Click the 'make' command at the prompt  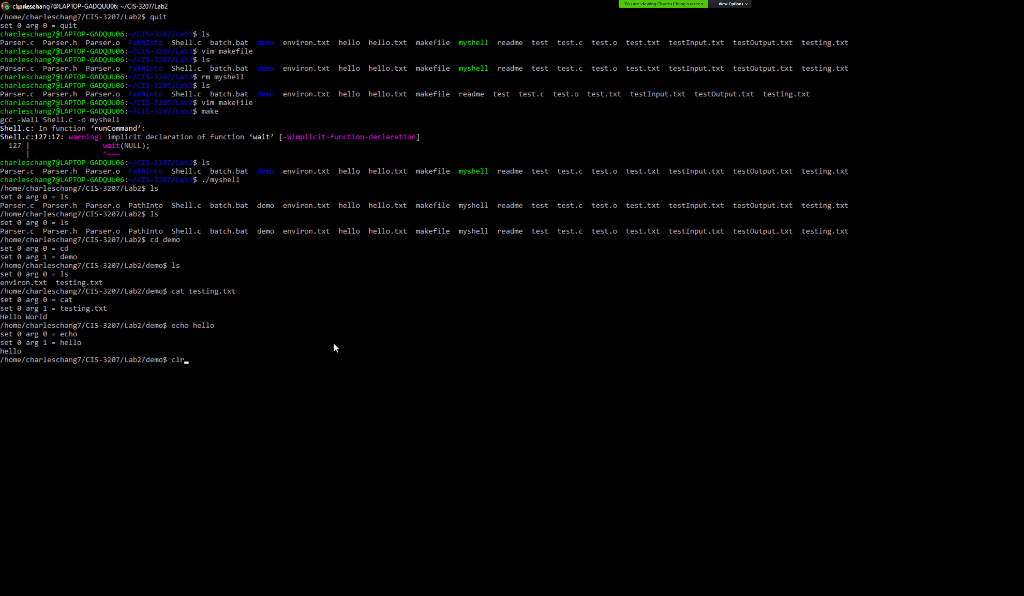point(210,112)
